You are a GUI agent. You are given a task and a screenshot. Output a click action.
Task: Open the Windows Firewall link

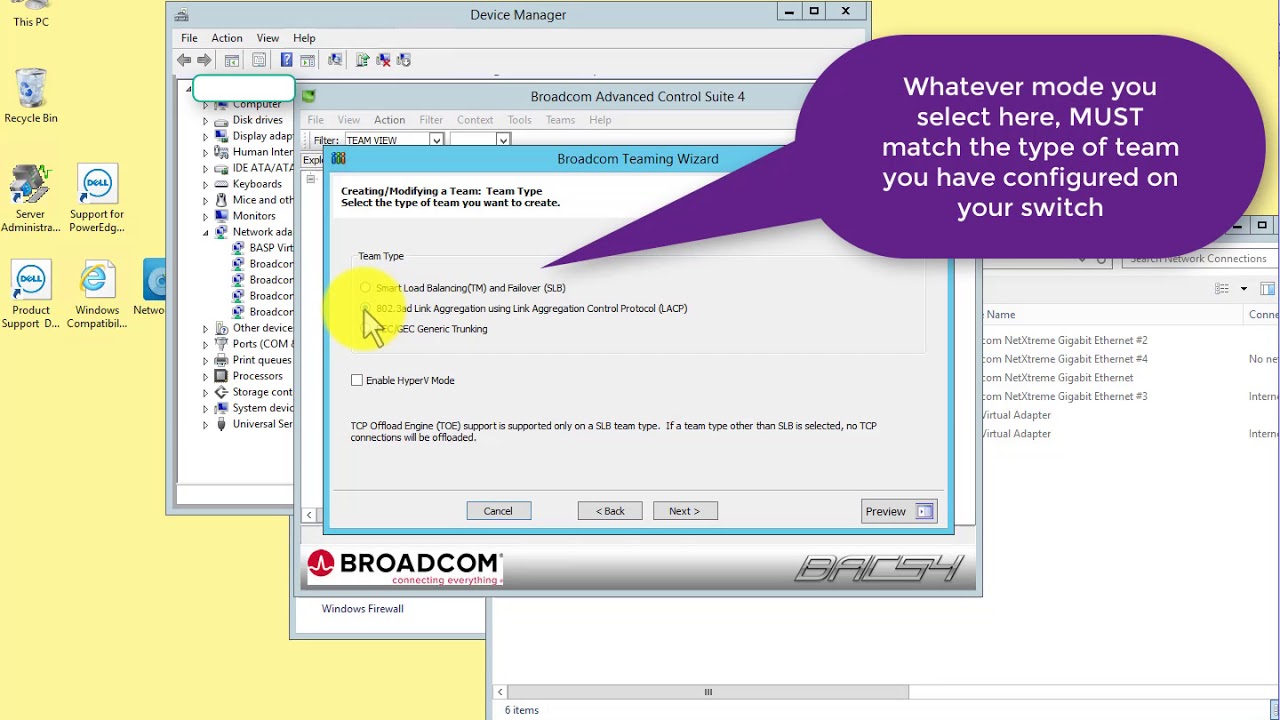(363, 608)
